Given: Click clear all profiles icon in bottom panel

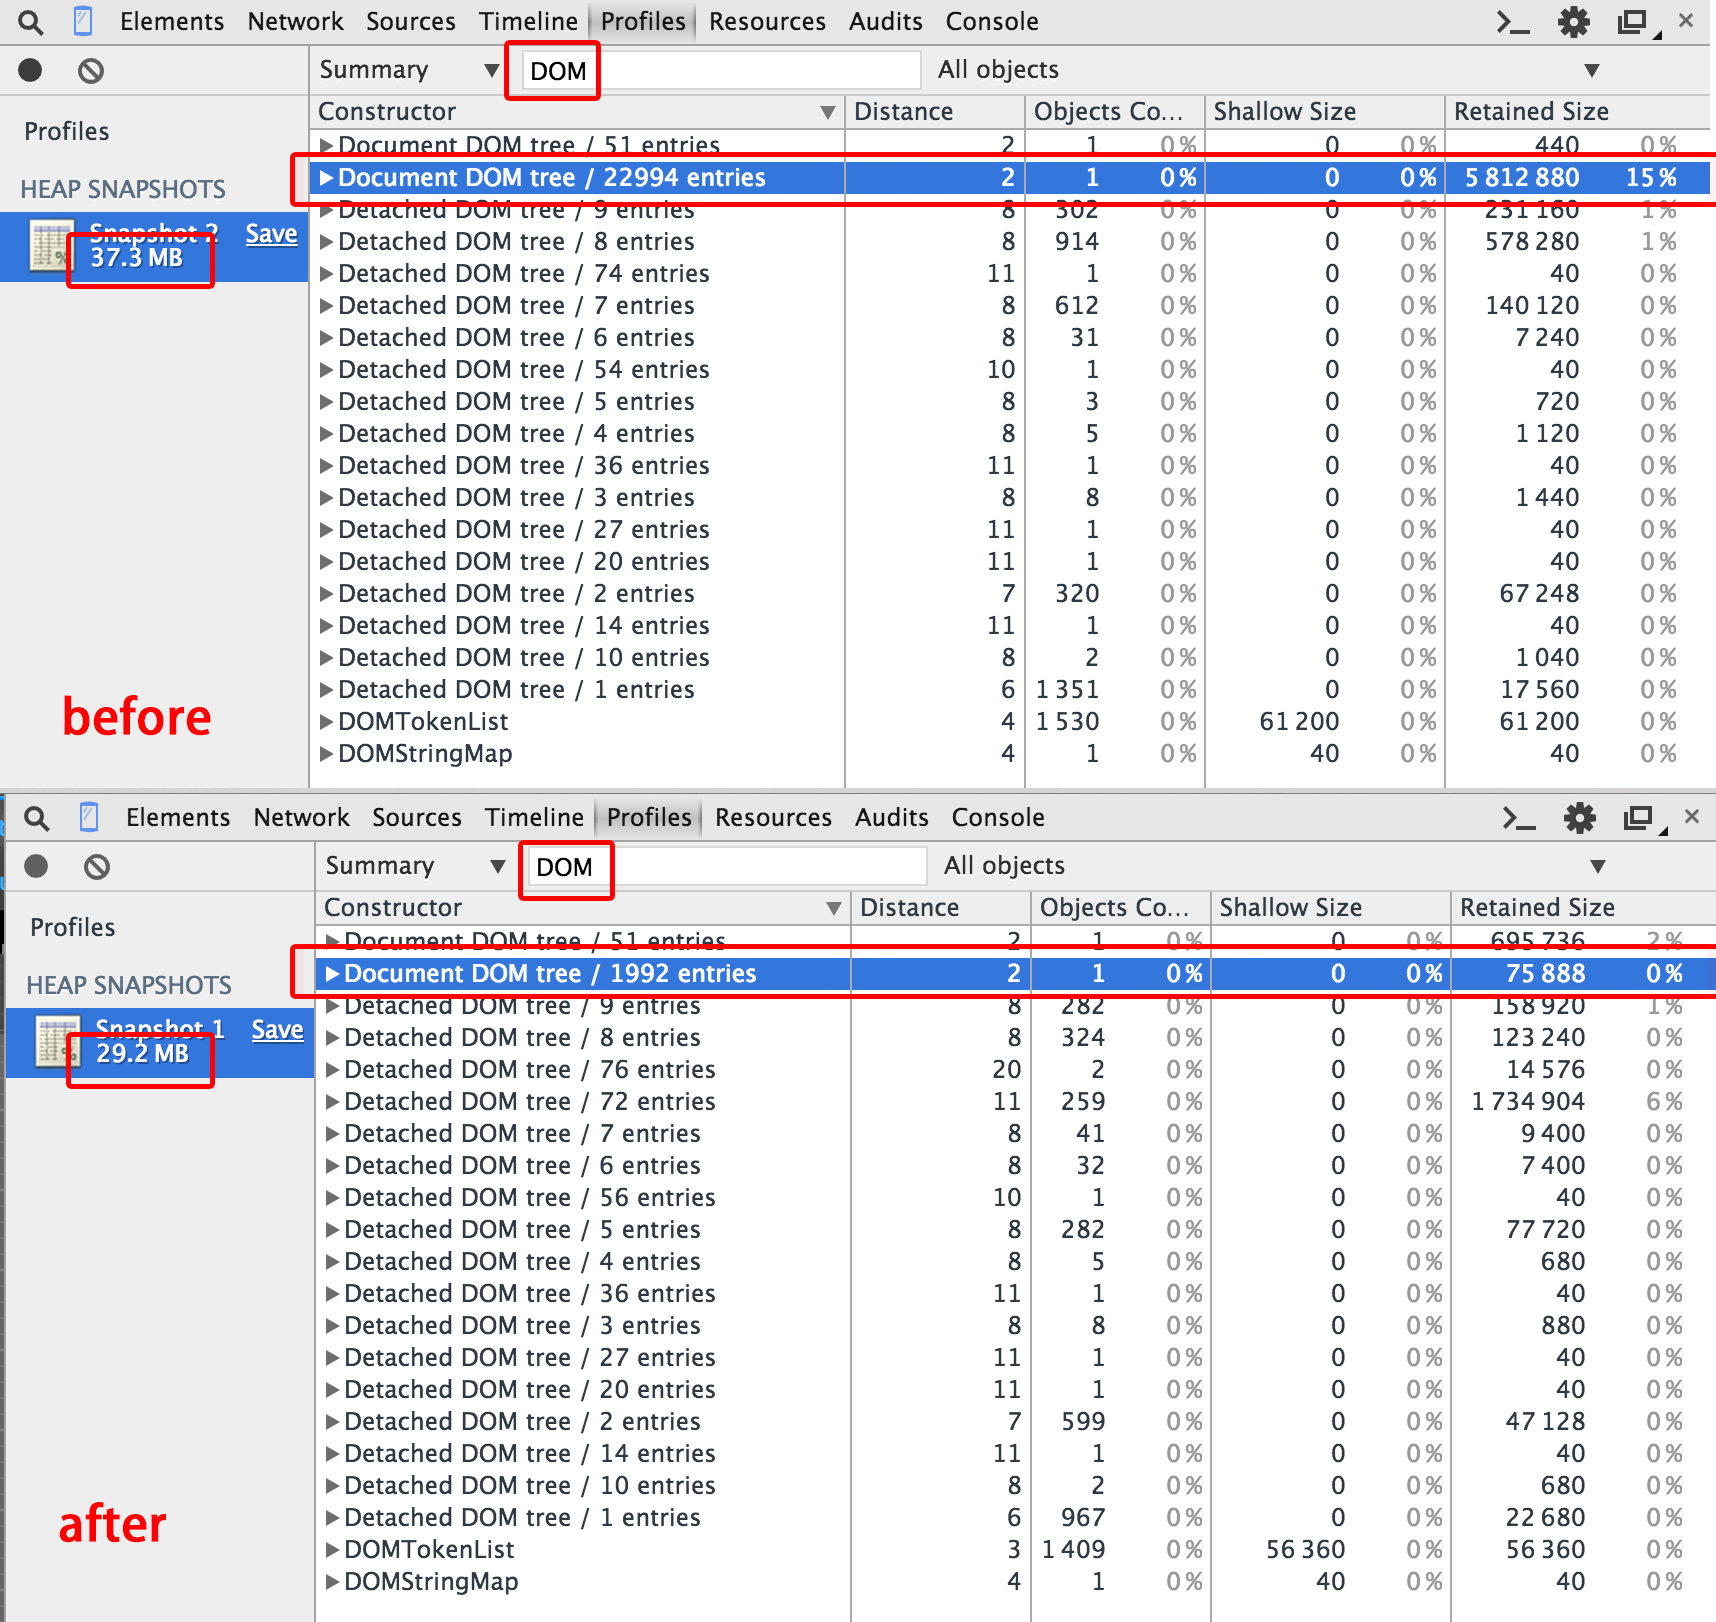Looking at the screenshot, I should [97, 866].
